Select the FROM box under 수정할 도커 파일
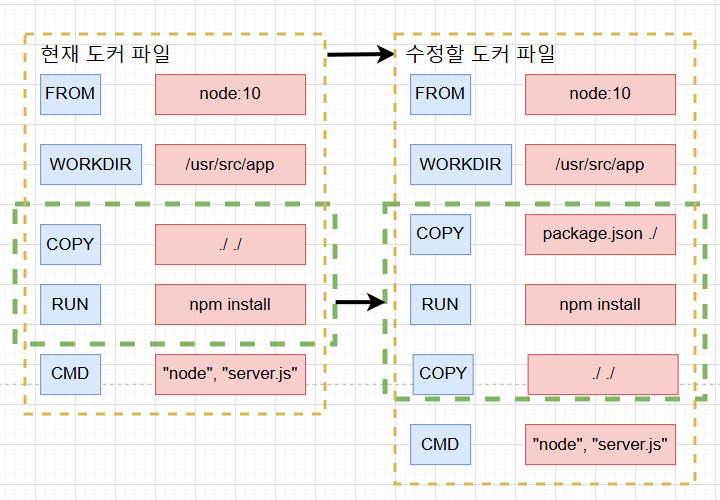Image resolution: width=720 pixels, height=500 pixels. point(440,94)
